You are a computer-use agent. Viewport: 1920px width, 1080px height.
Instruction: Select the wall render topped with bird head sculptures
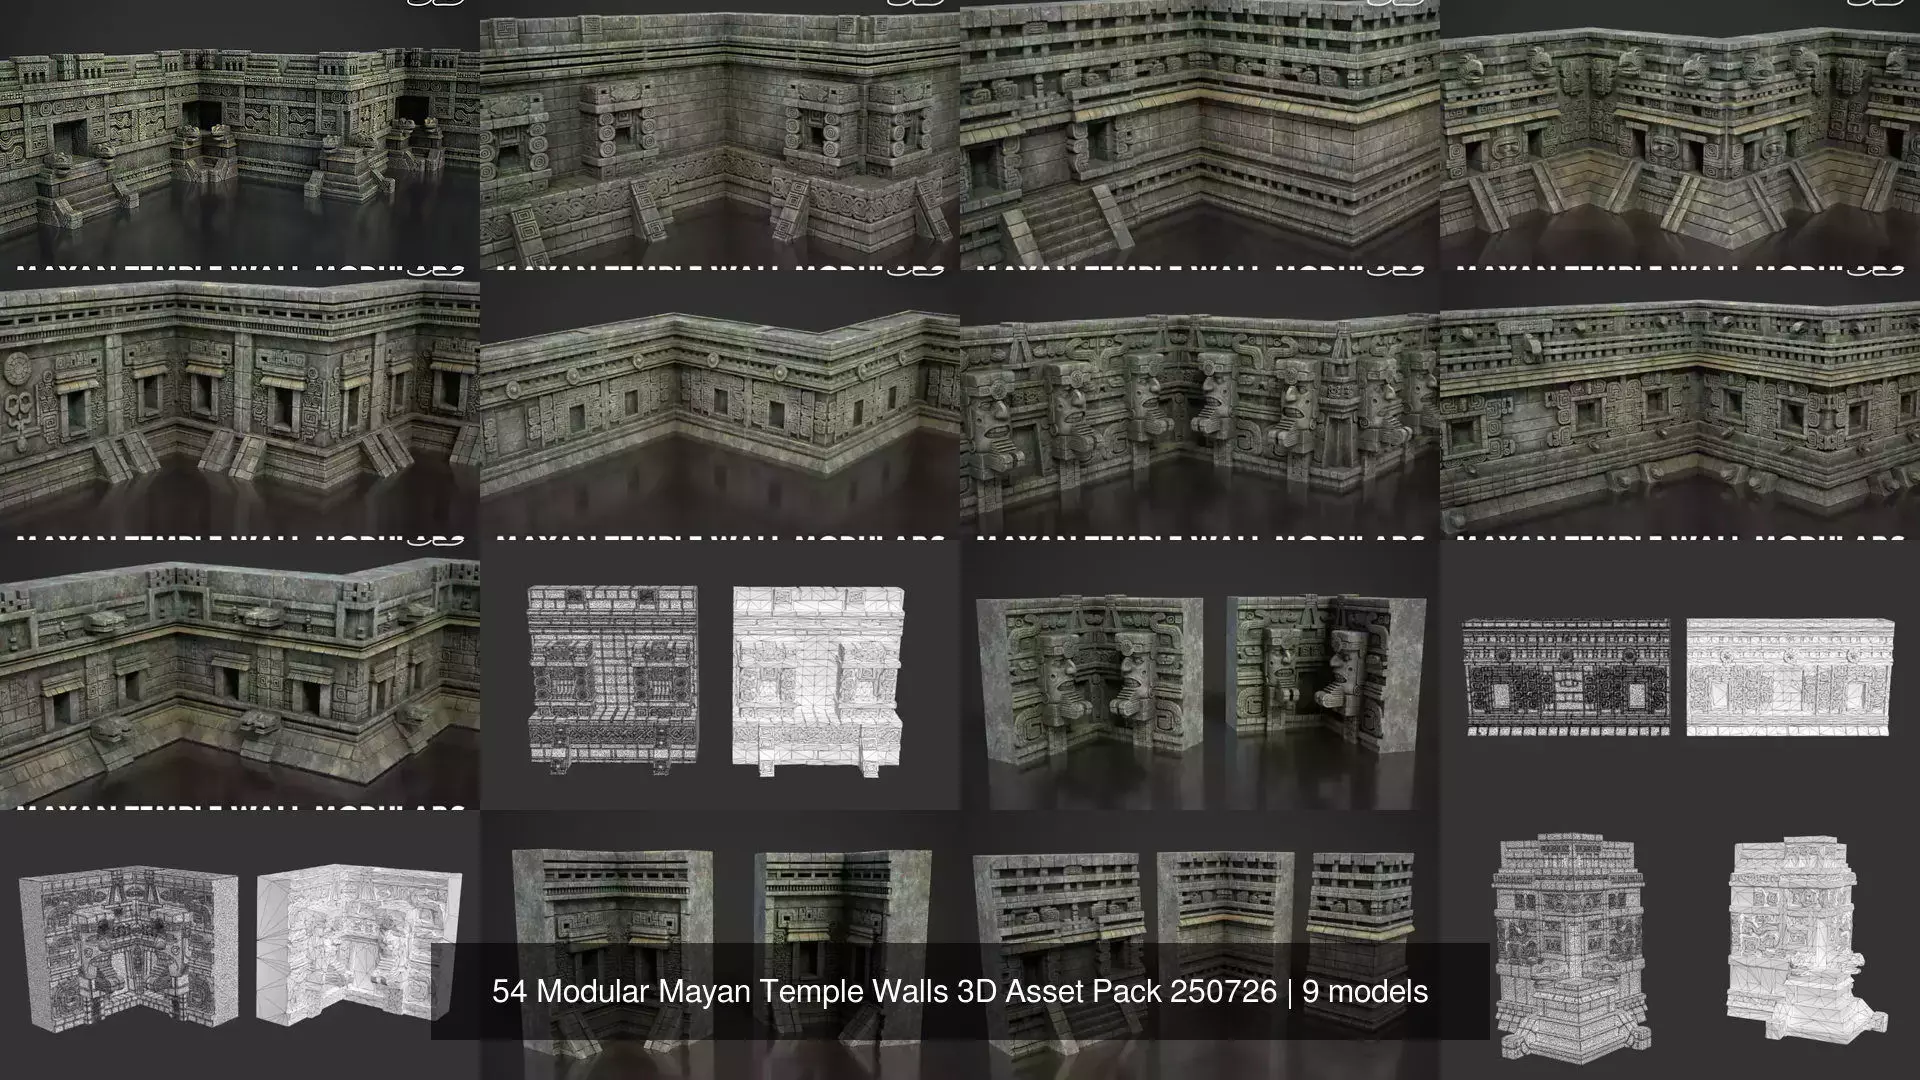1680,135
